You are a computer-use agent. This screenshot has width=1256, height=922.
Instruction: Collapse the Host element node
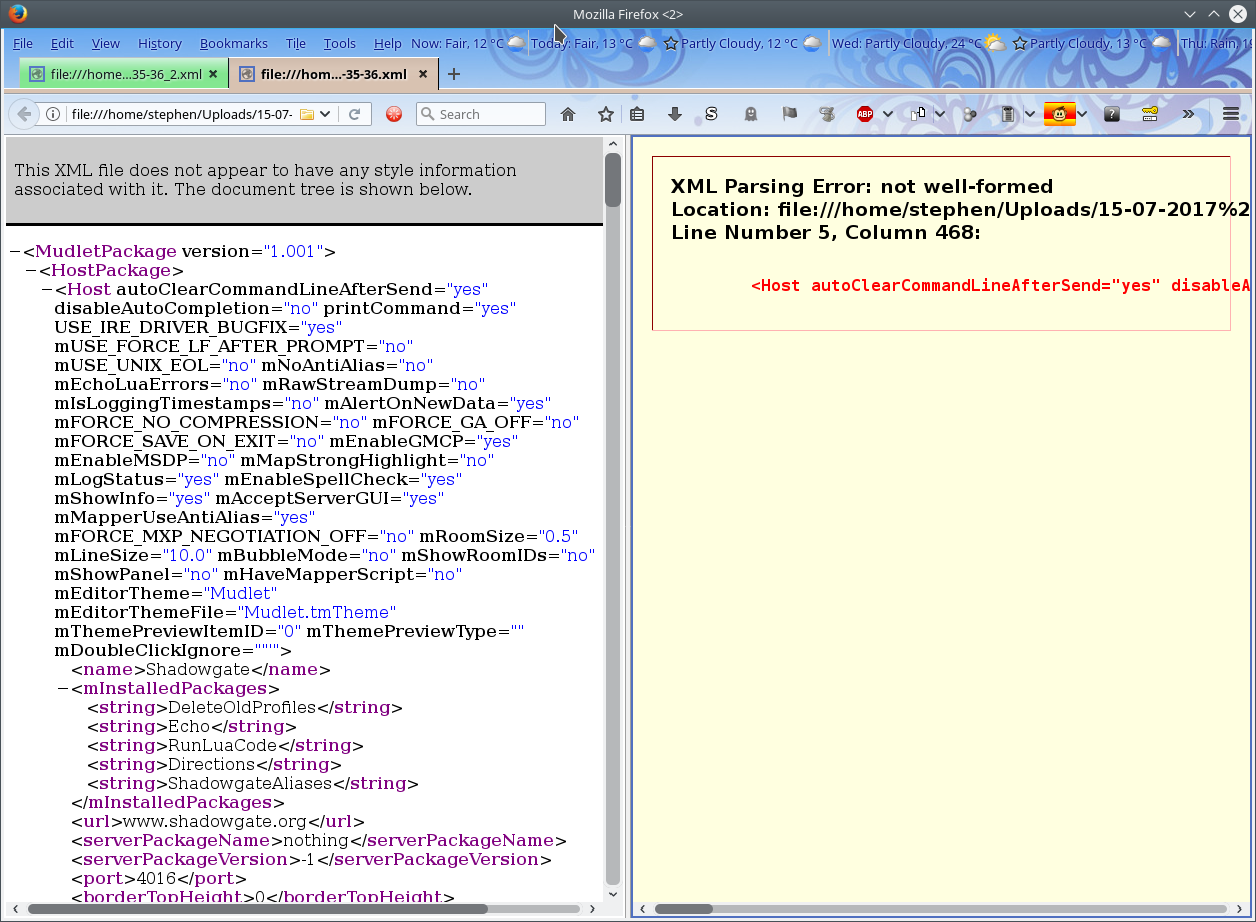pyautogui.click(x=47, y=290)
